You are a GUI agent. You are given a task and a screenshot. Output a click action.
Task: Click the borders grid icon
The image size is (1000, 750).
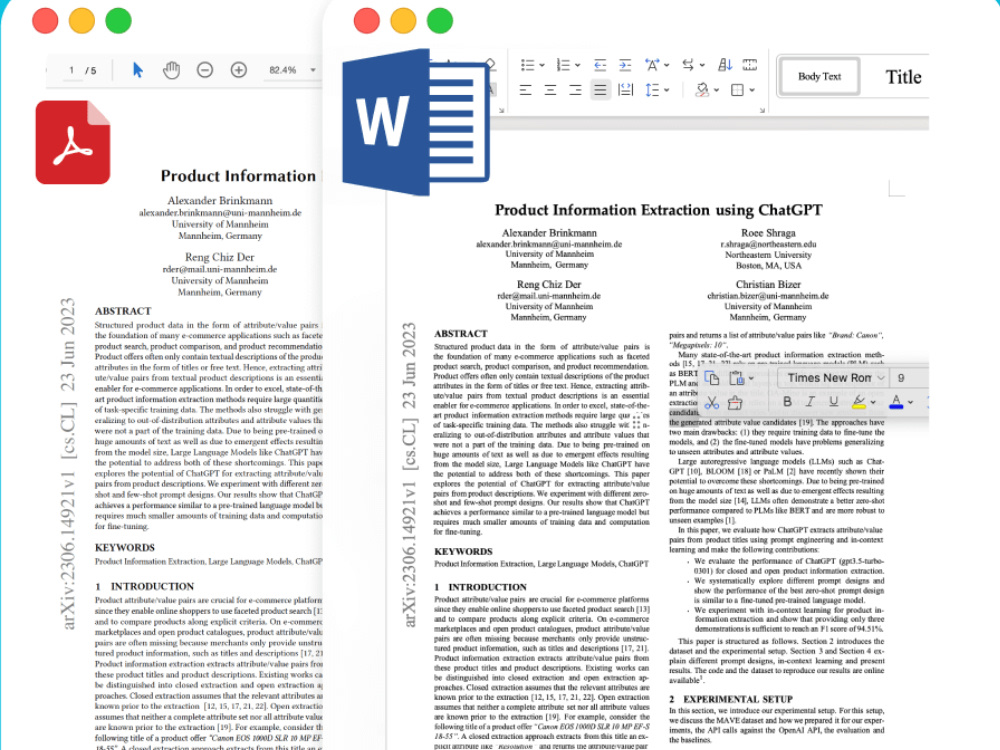tap(737, 90)
